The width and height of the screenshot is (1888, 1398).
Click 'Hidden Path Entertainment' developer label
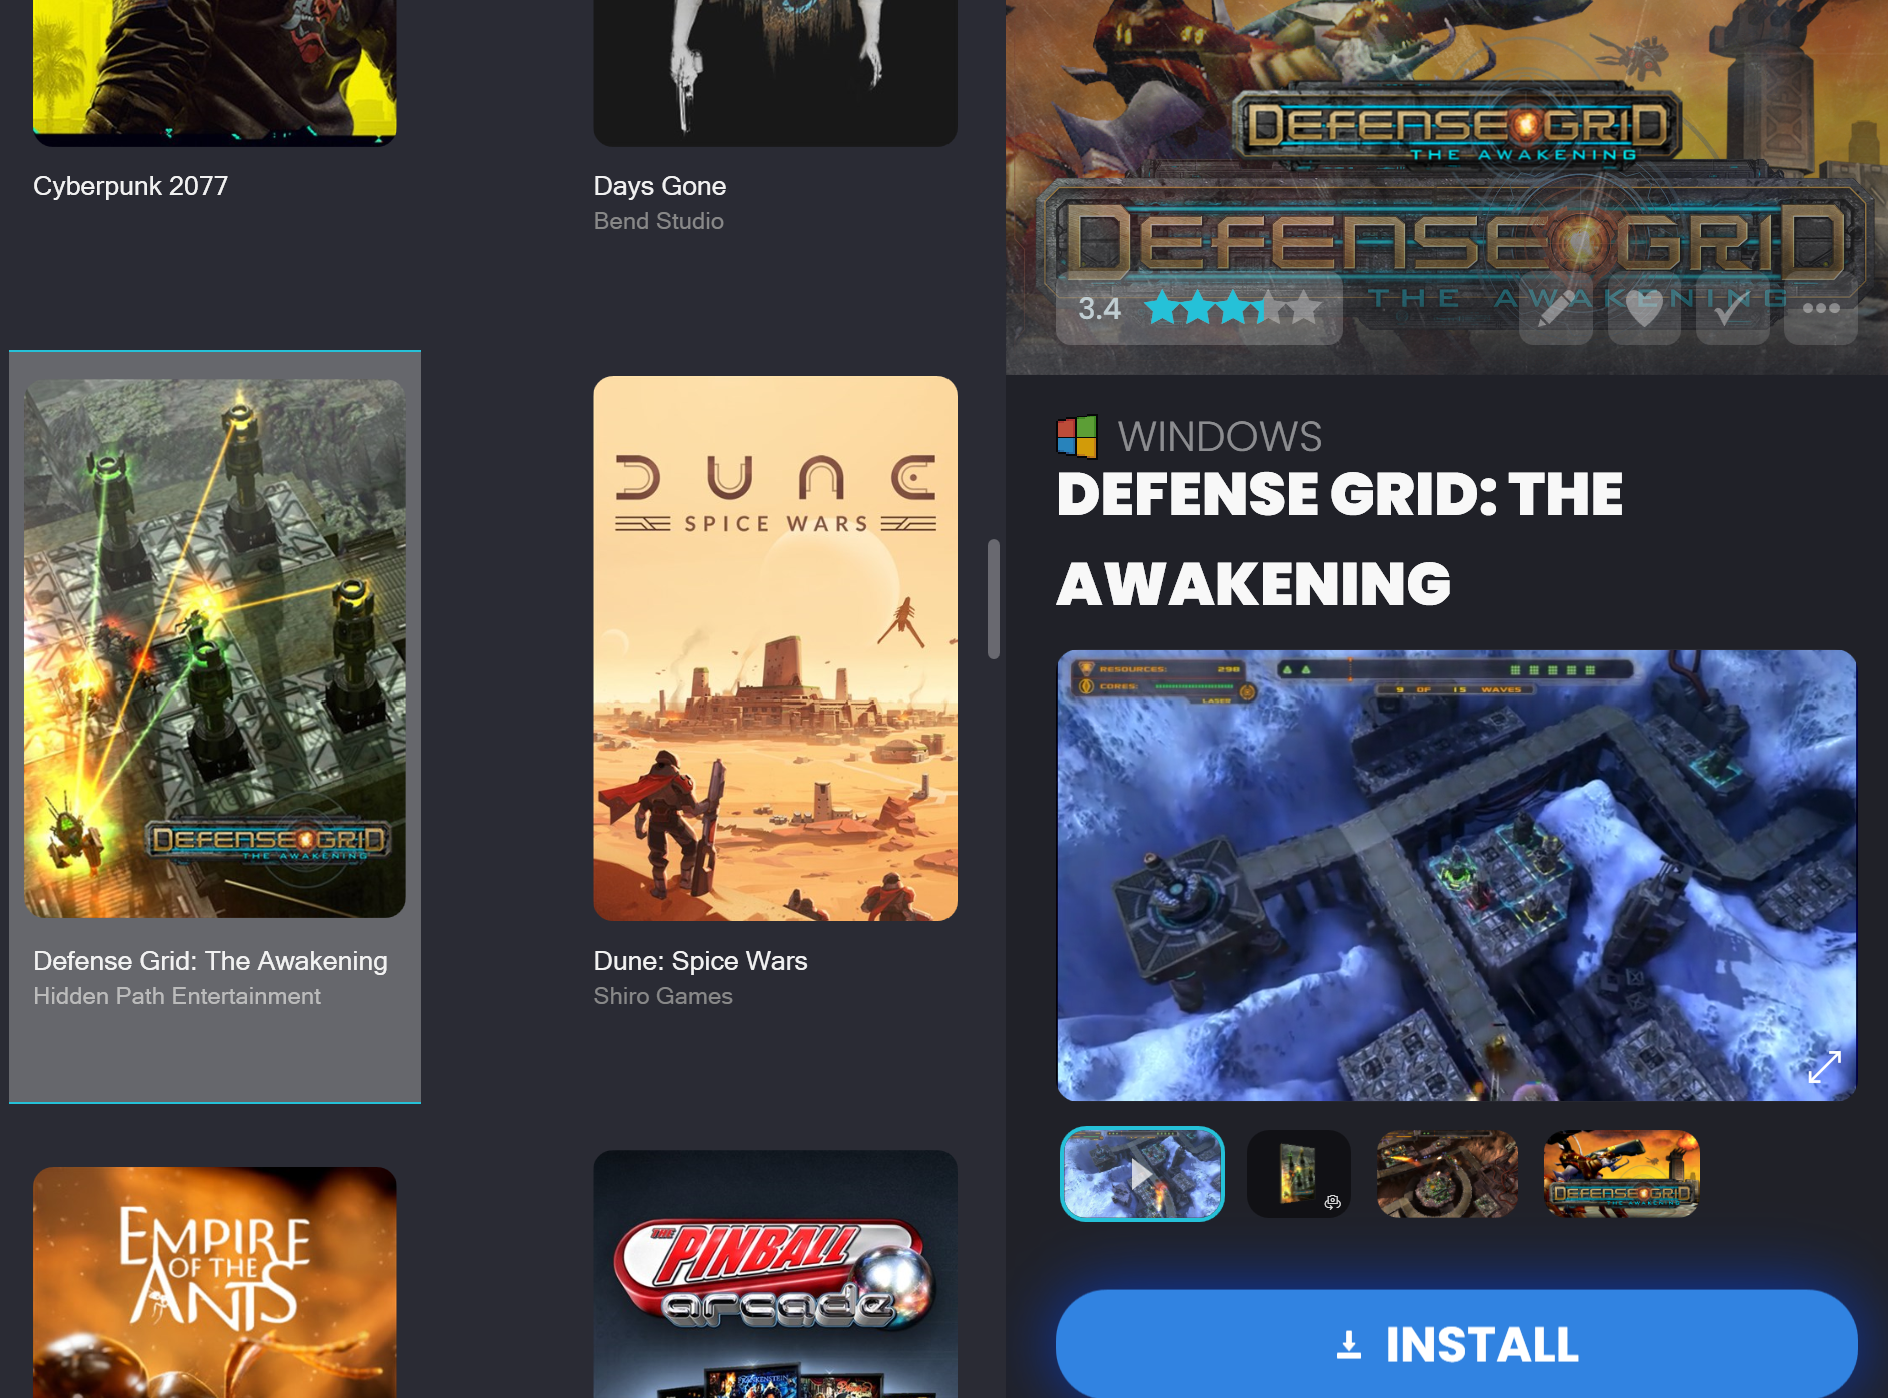click(177, 996)
